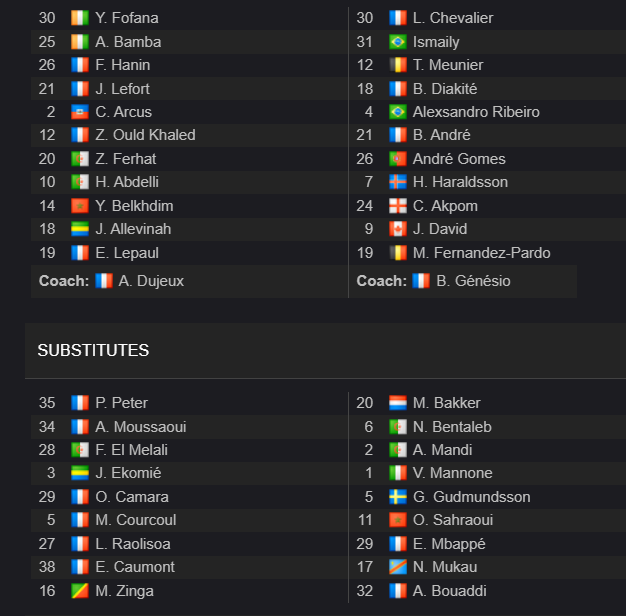
Task: Open Alexsandro Ribeiro player link
Action: (x=476, y=112)
